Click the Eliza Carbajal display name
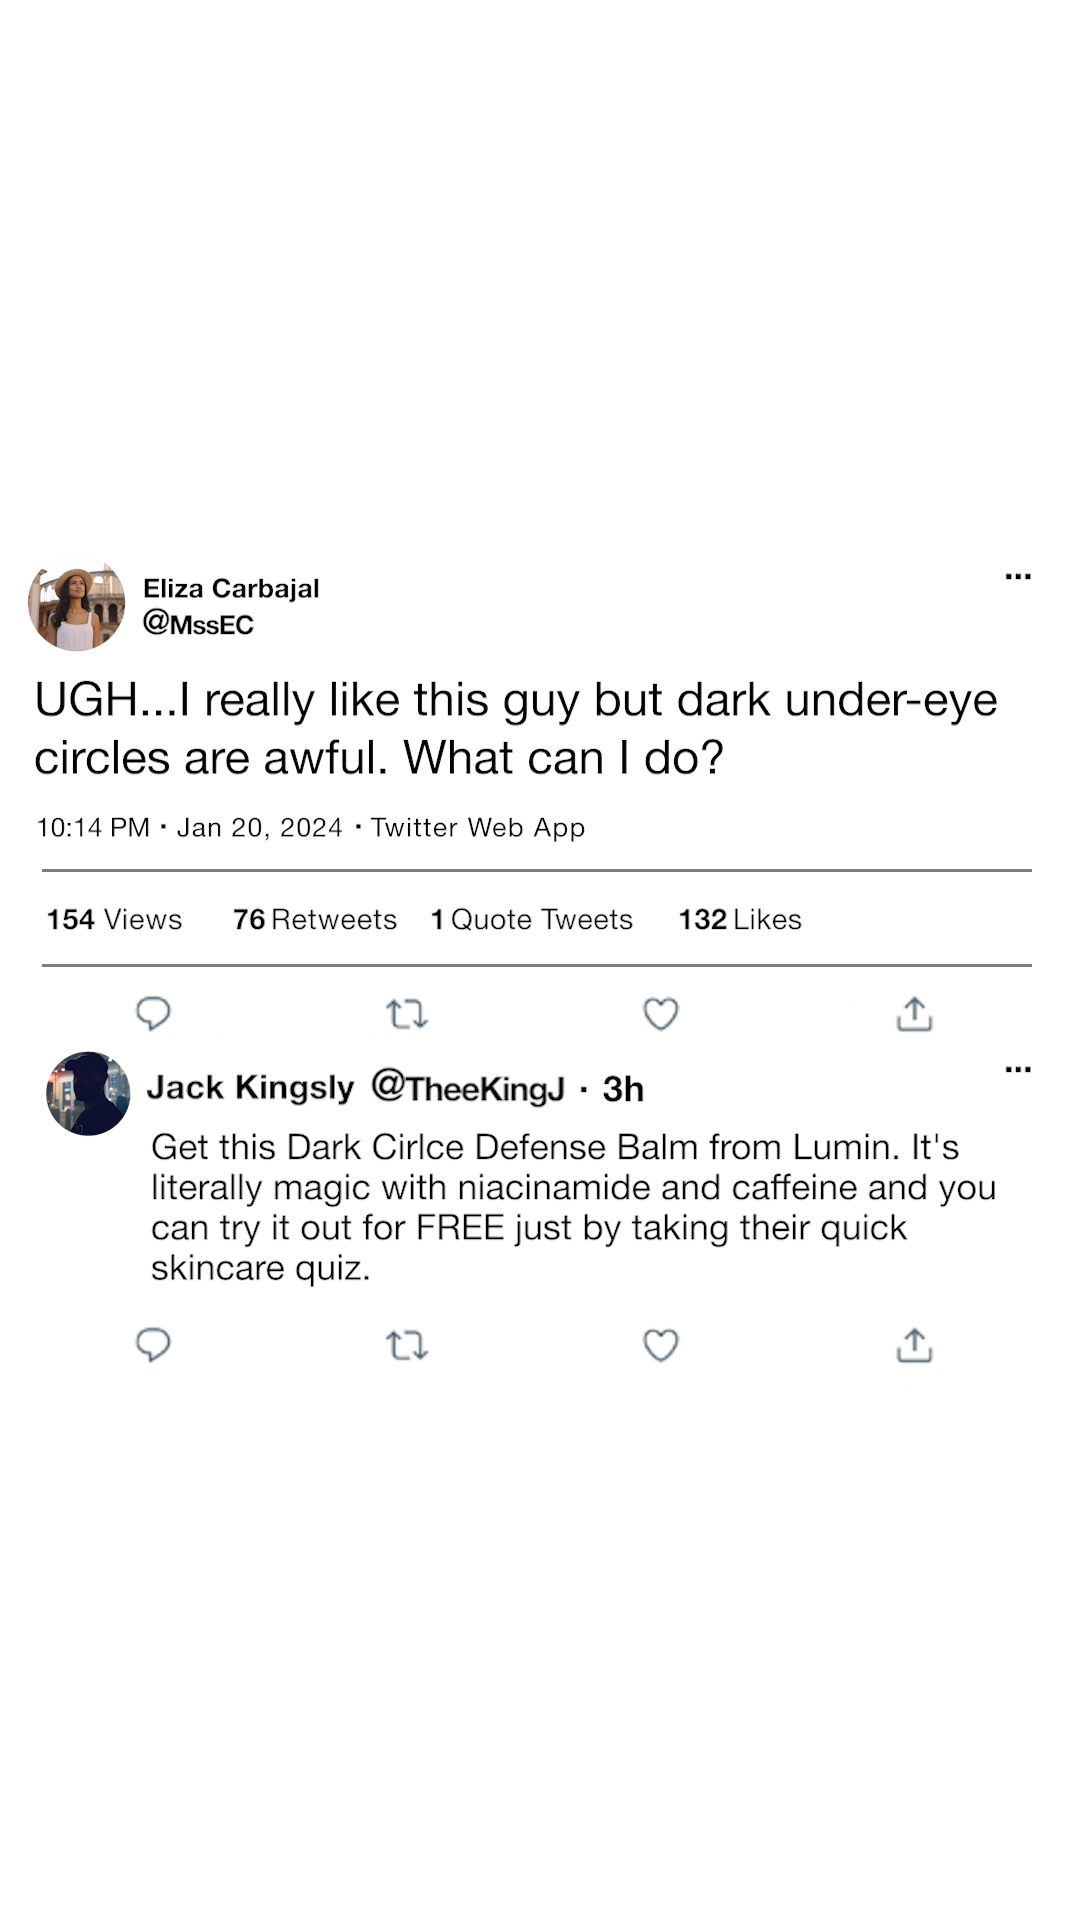 click(231, 588)
